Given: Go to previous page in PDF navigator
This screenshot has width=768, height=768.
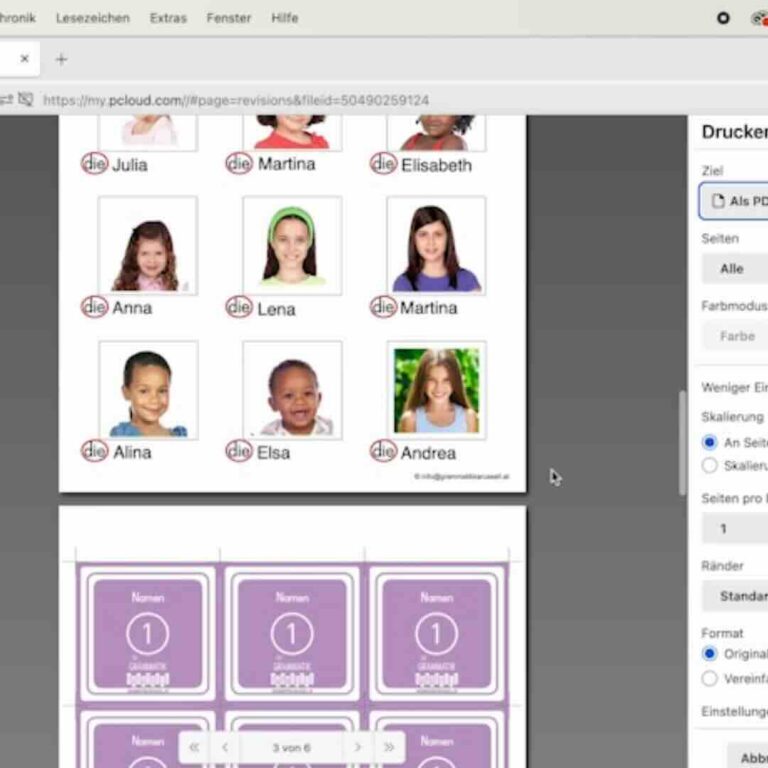Looking at the screenshot, I should click(x=225, y=747).
